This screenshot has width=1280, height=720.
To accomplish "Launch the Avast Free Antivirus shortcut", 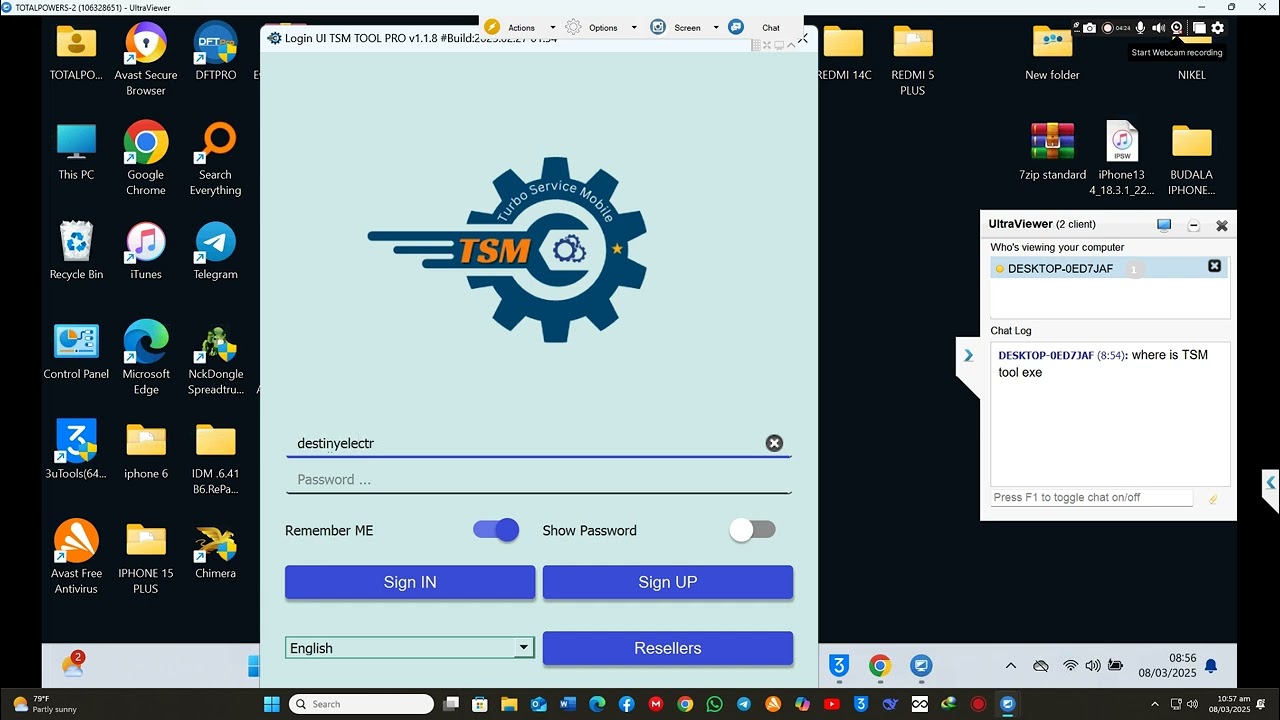I will point(76,557).
